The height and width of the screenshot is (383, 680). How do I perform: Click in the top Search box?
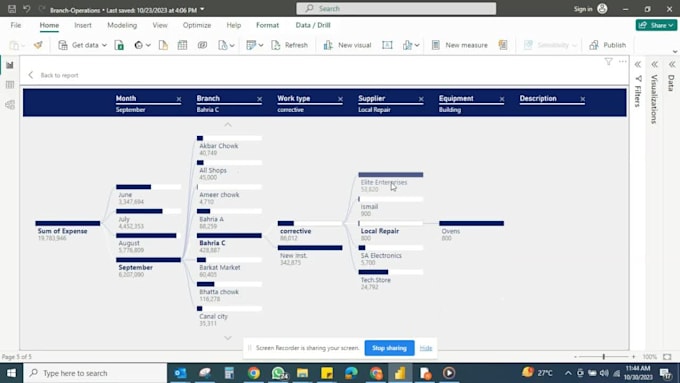(396, 9)
